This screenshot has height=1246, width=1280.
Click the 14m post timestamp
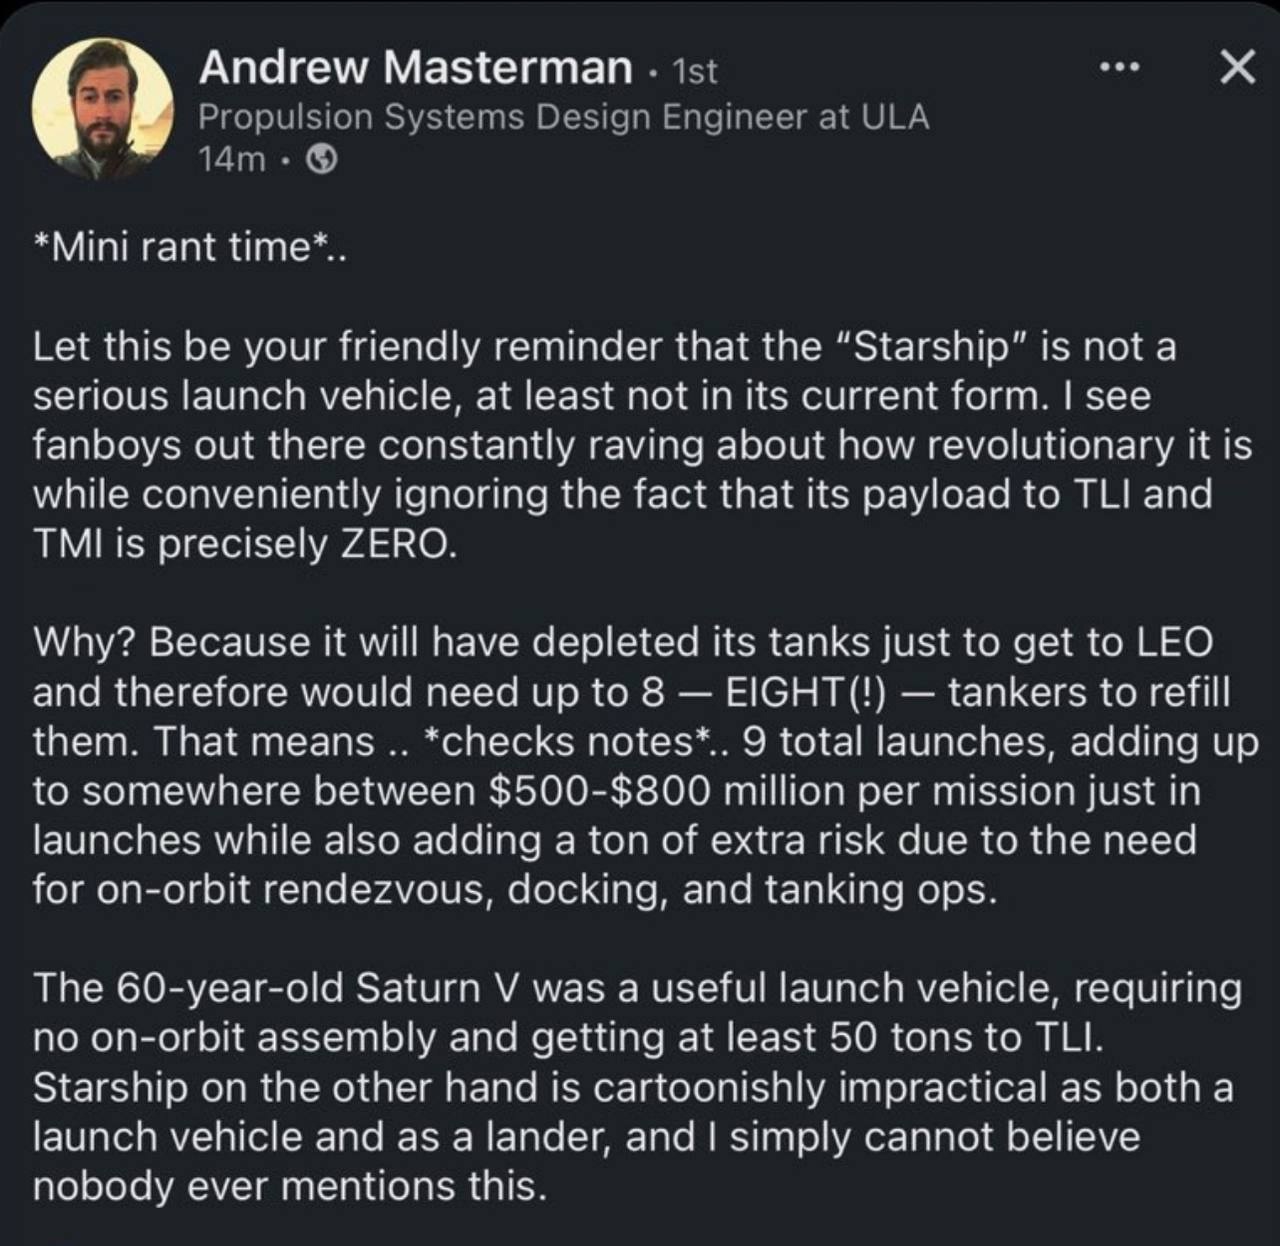coord(232,159)
